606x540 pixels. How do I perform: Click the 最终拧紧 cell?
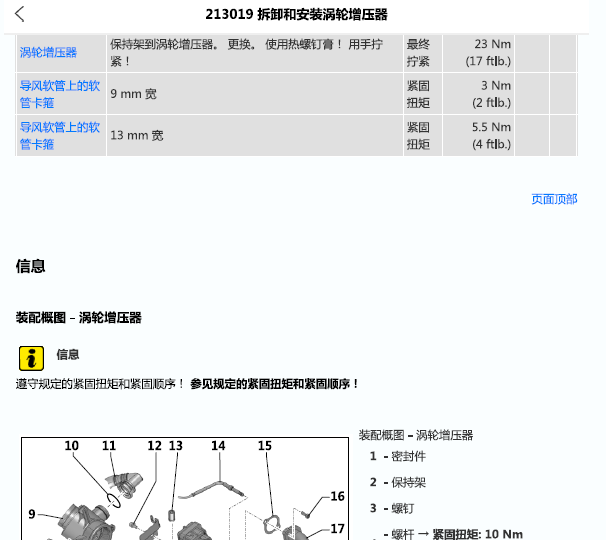[x=423, y=53]
